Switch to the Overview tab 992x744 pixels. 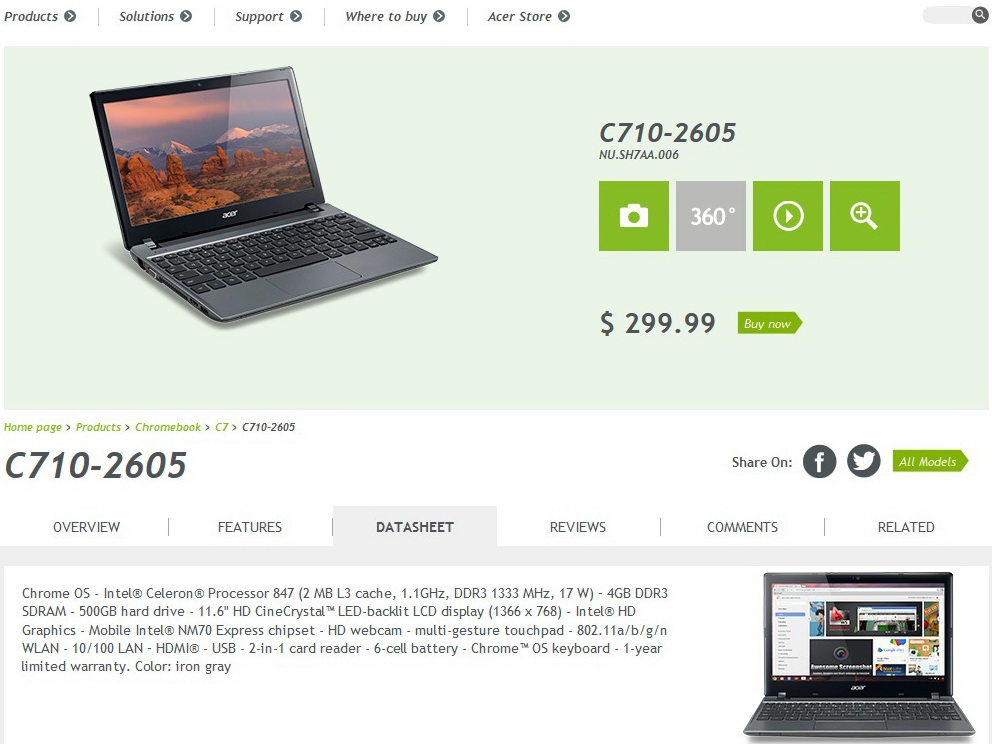87,527
